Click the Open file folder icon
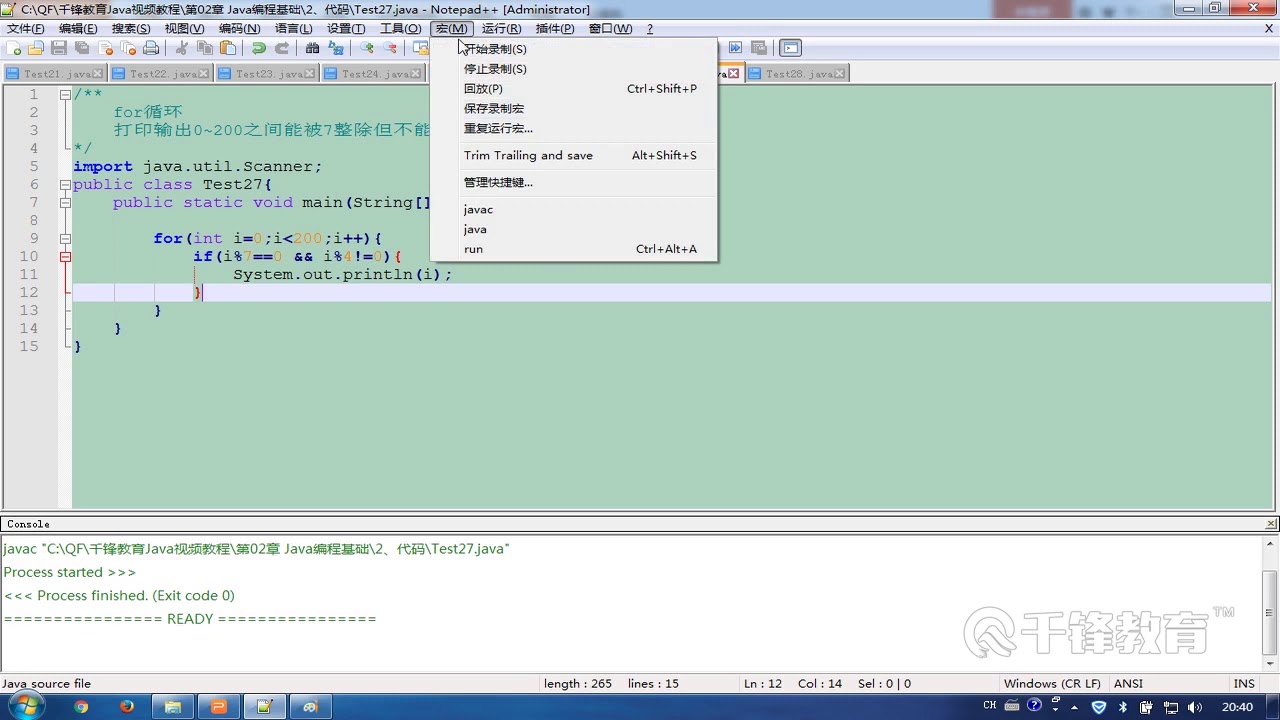 click(x=36, y=48)
